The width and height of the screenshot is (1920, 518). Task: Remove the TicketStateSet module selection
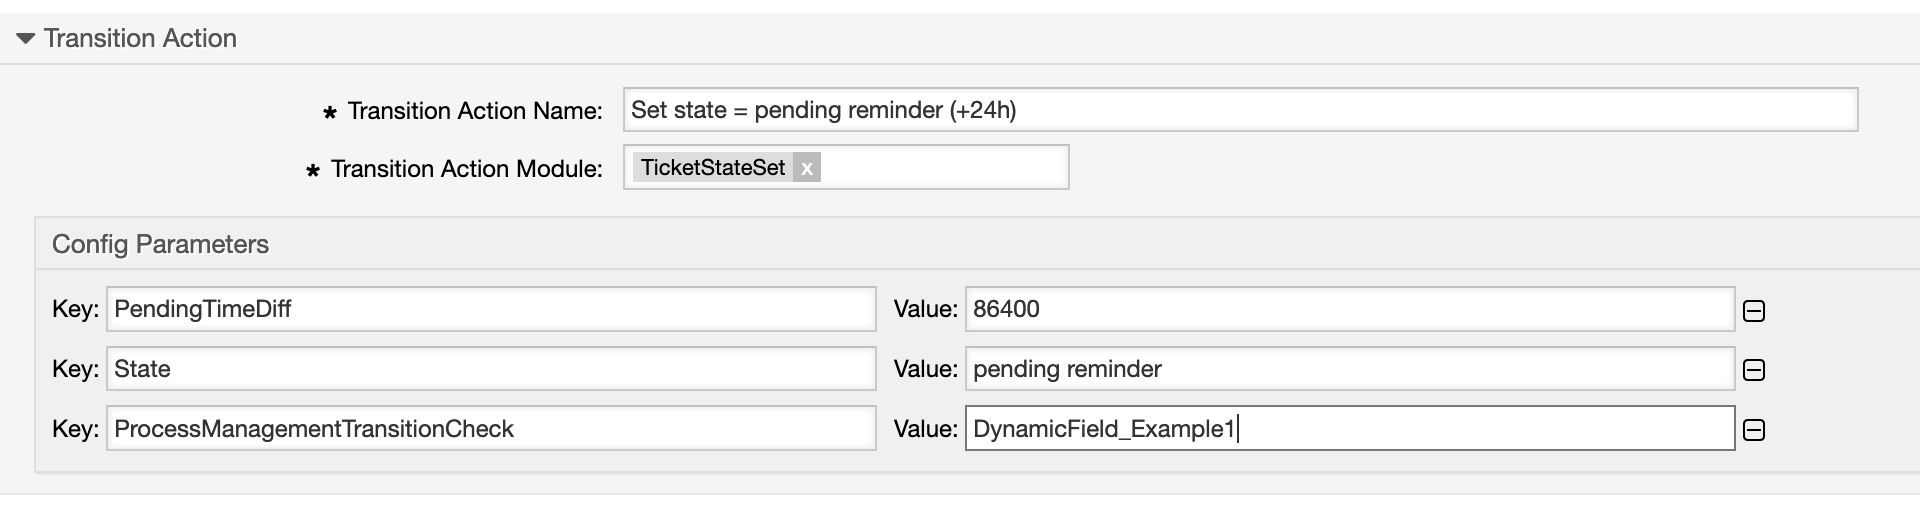point(807,168)
